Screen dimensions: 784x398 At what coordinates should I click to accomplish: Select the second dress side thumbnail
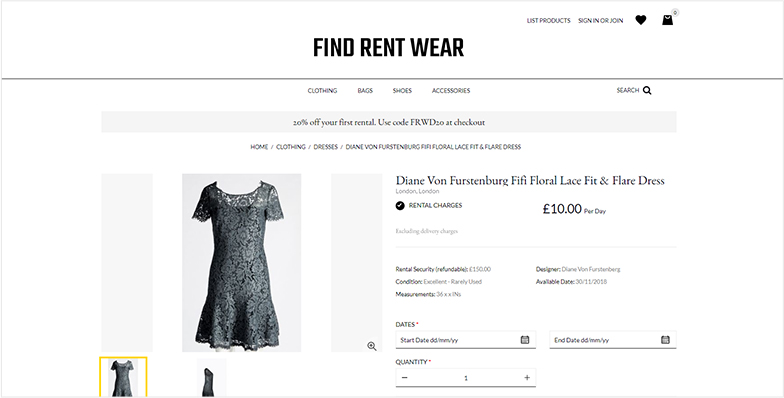[x=212, y=378]
